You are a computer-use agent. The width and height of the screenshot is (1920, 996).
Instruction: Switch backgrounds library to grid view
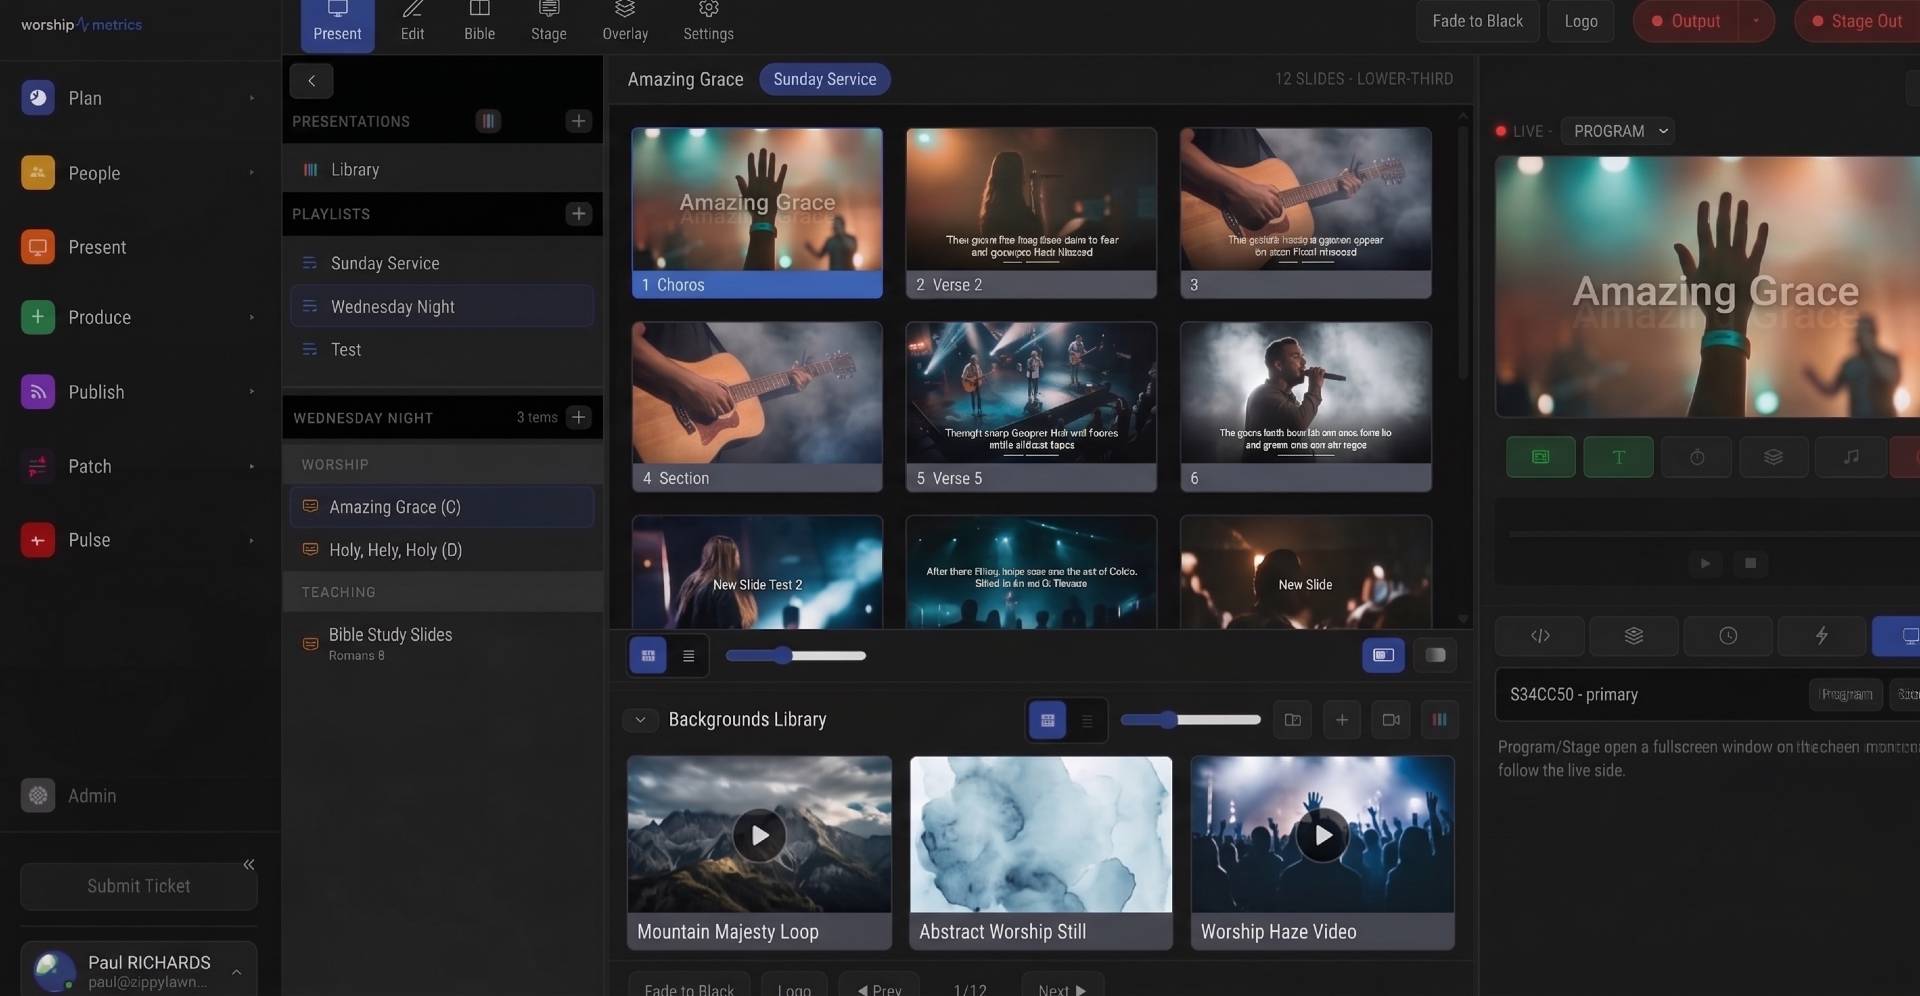tap(1047, 721)
